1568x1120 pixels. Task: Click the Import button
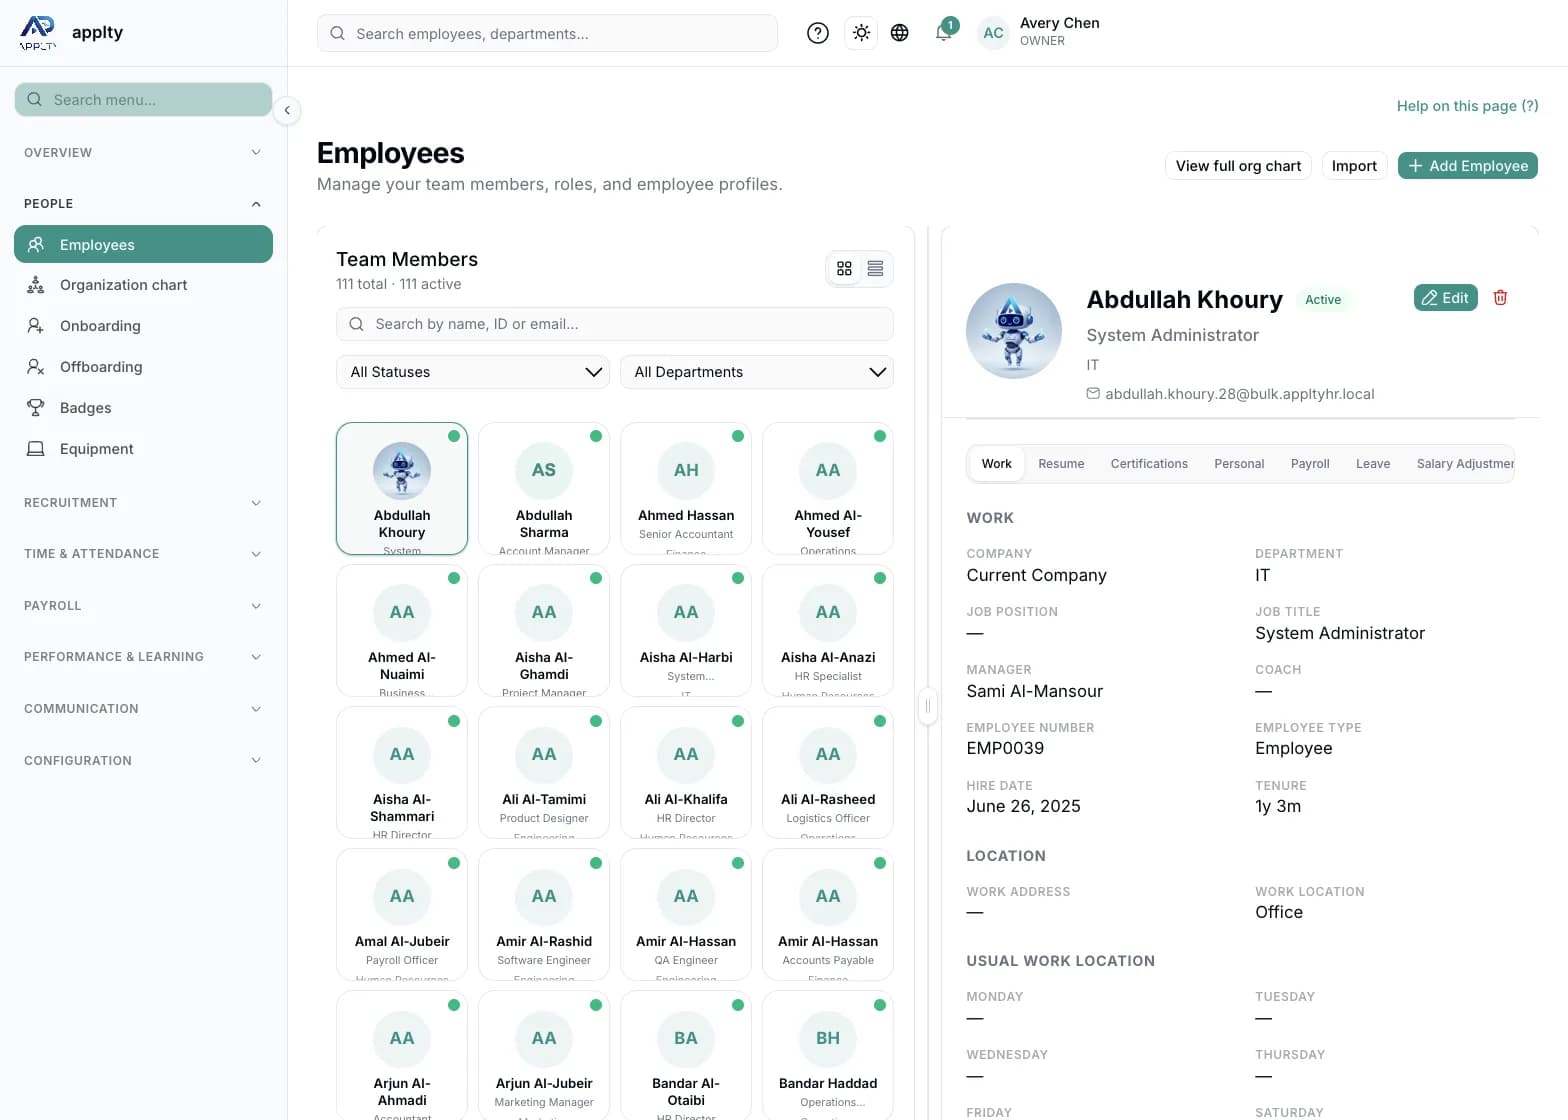click(1354, 166)
